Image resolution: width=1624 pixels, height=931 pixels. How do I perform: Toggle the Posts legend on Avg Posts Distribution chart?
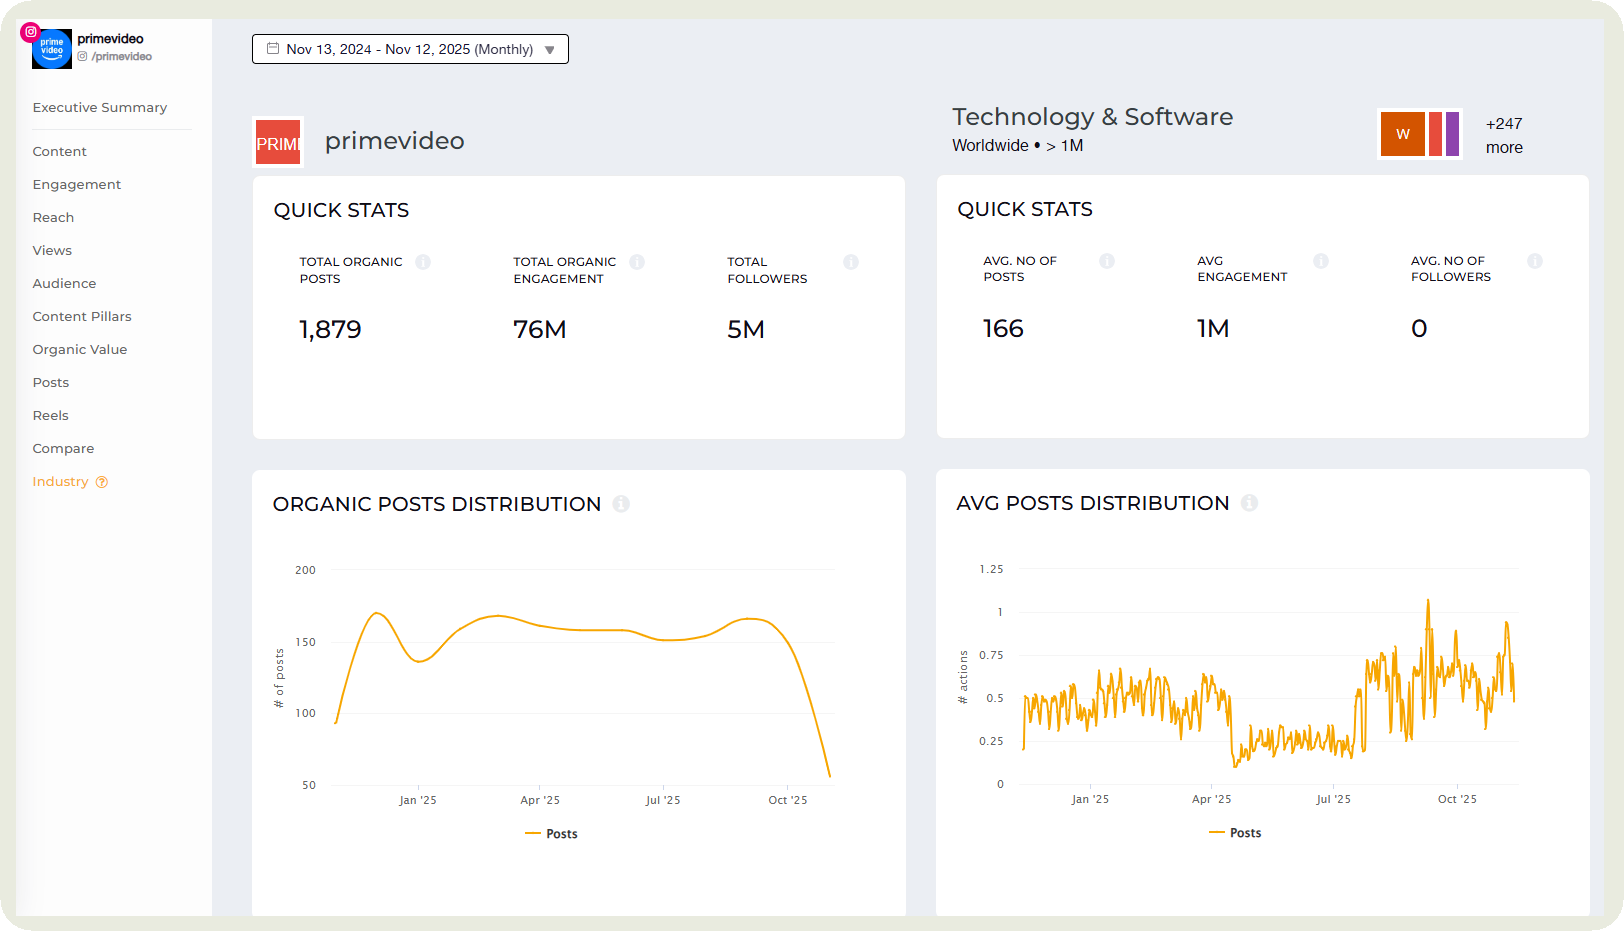pyautogui.click(x=1235, y=832)
